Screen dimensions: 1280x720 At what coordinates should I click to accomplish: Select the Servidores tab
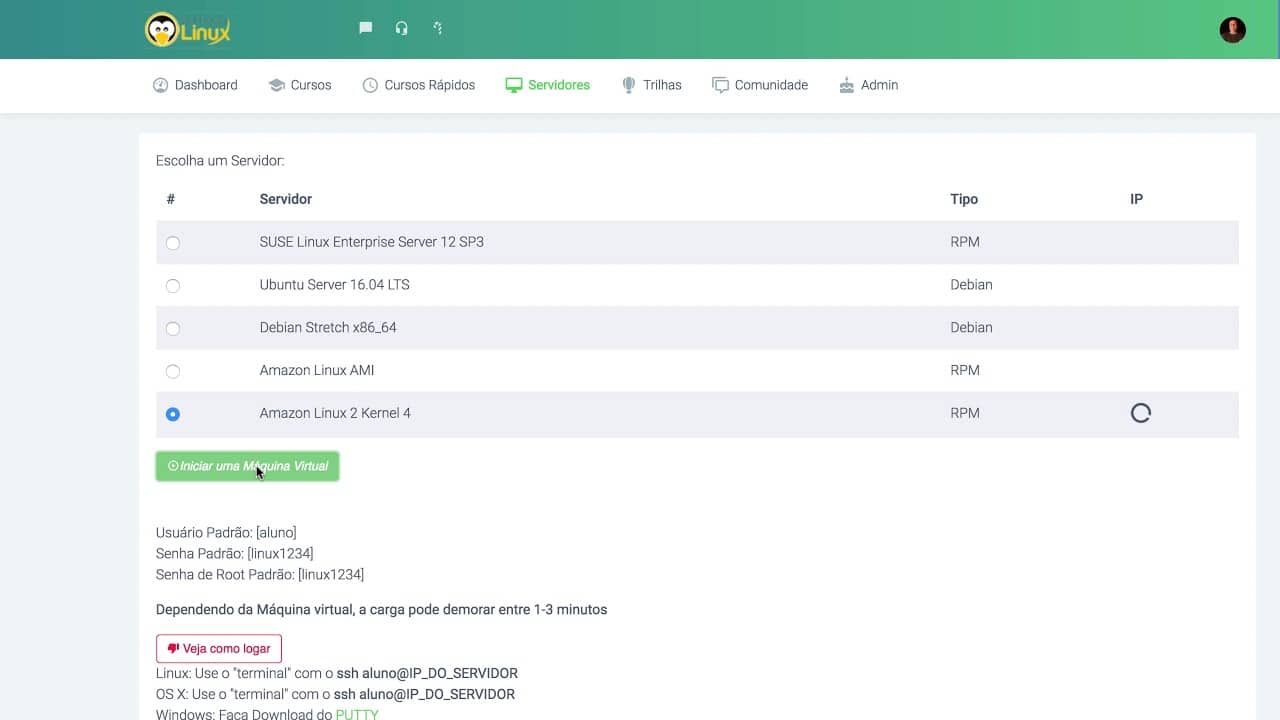(x=548, y=85)
